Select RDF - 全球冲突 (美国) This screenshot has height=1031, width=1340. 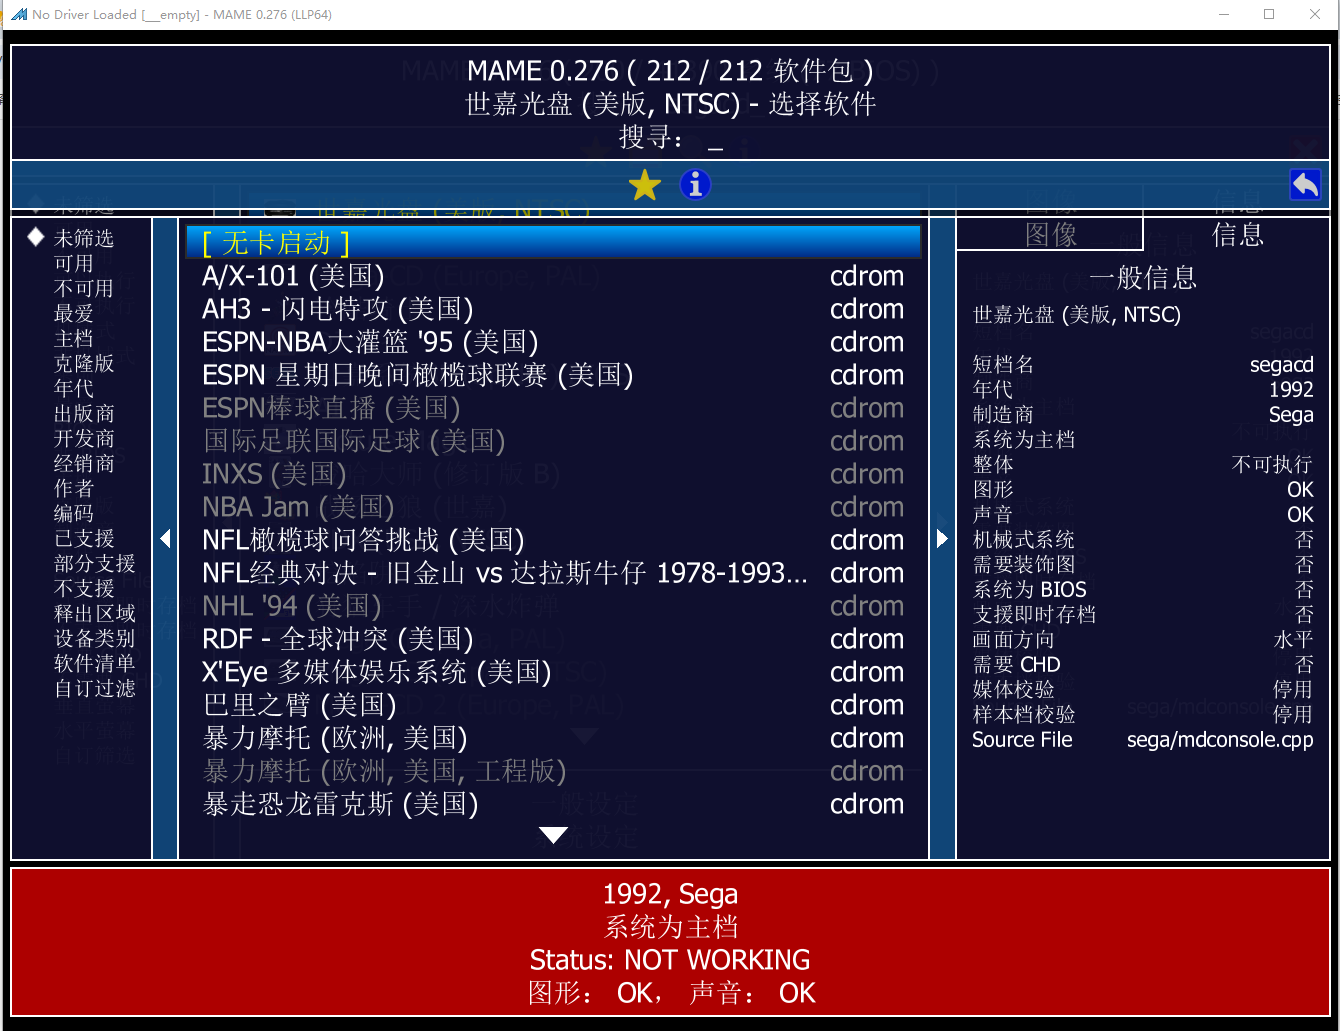(x=337, y=639)
